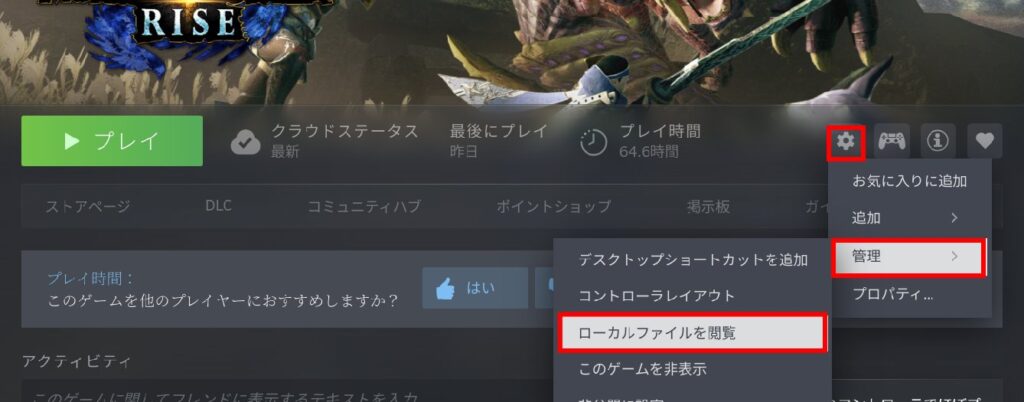Open the controller settings icon
The image size is (1024, 402).
(x=891, y=142)
